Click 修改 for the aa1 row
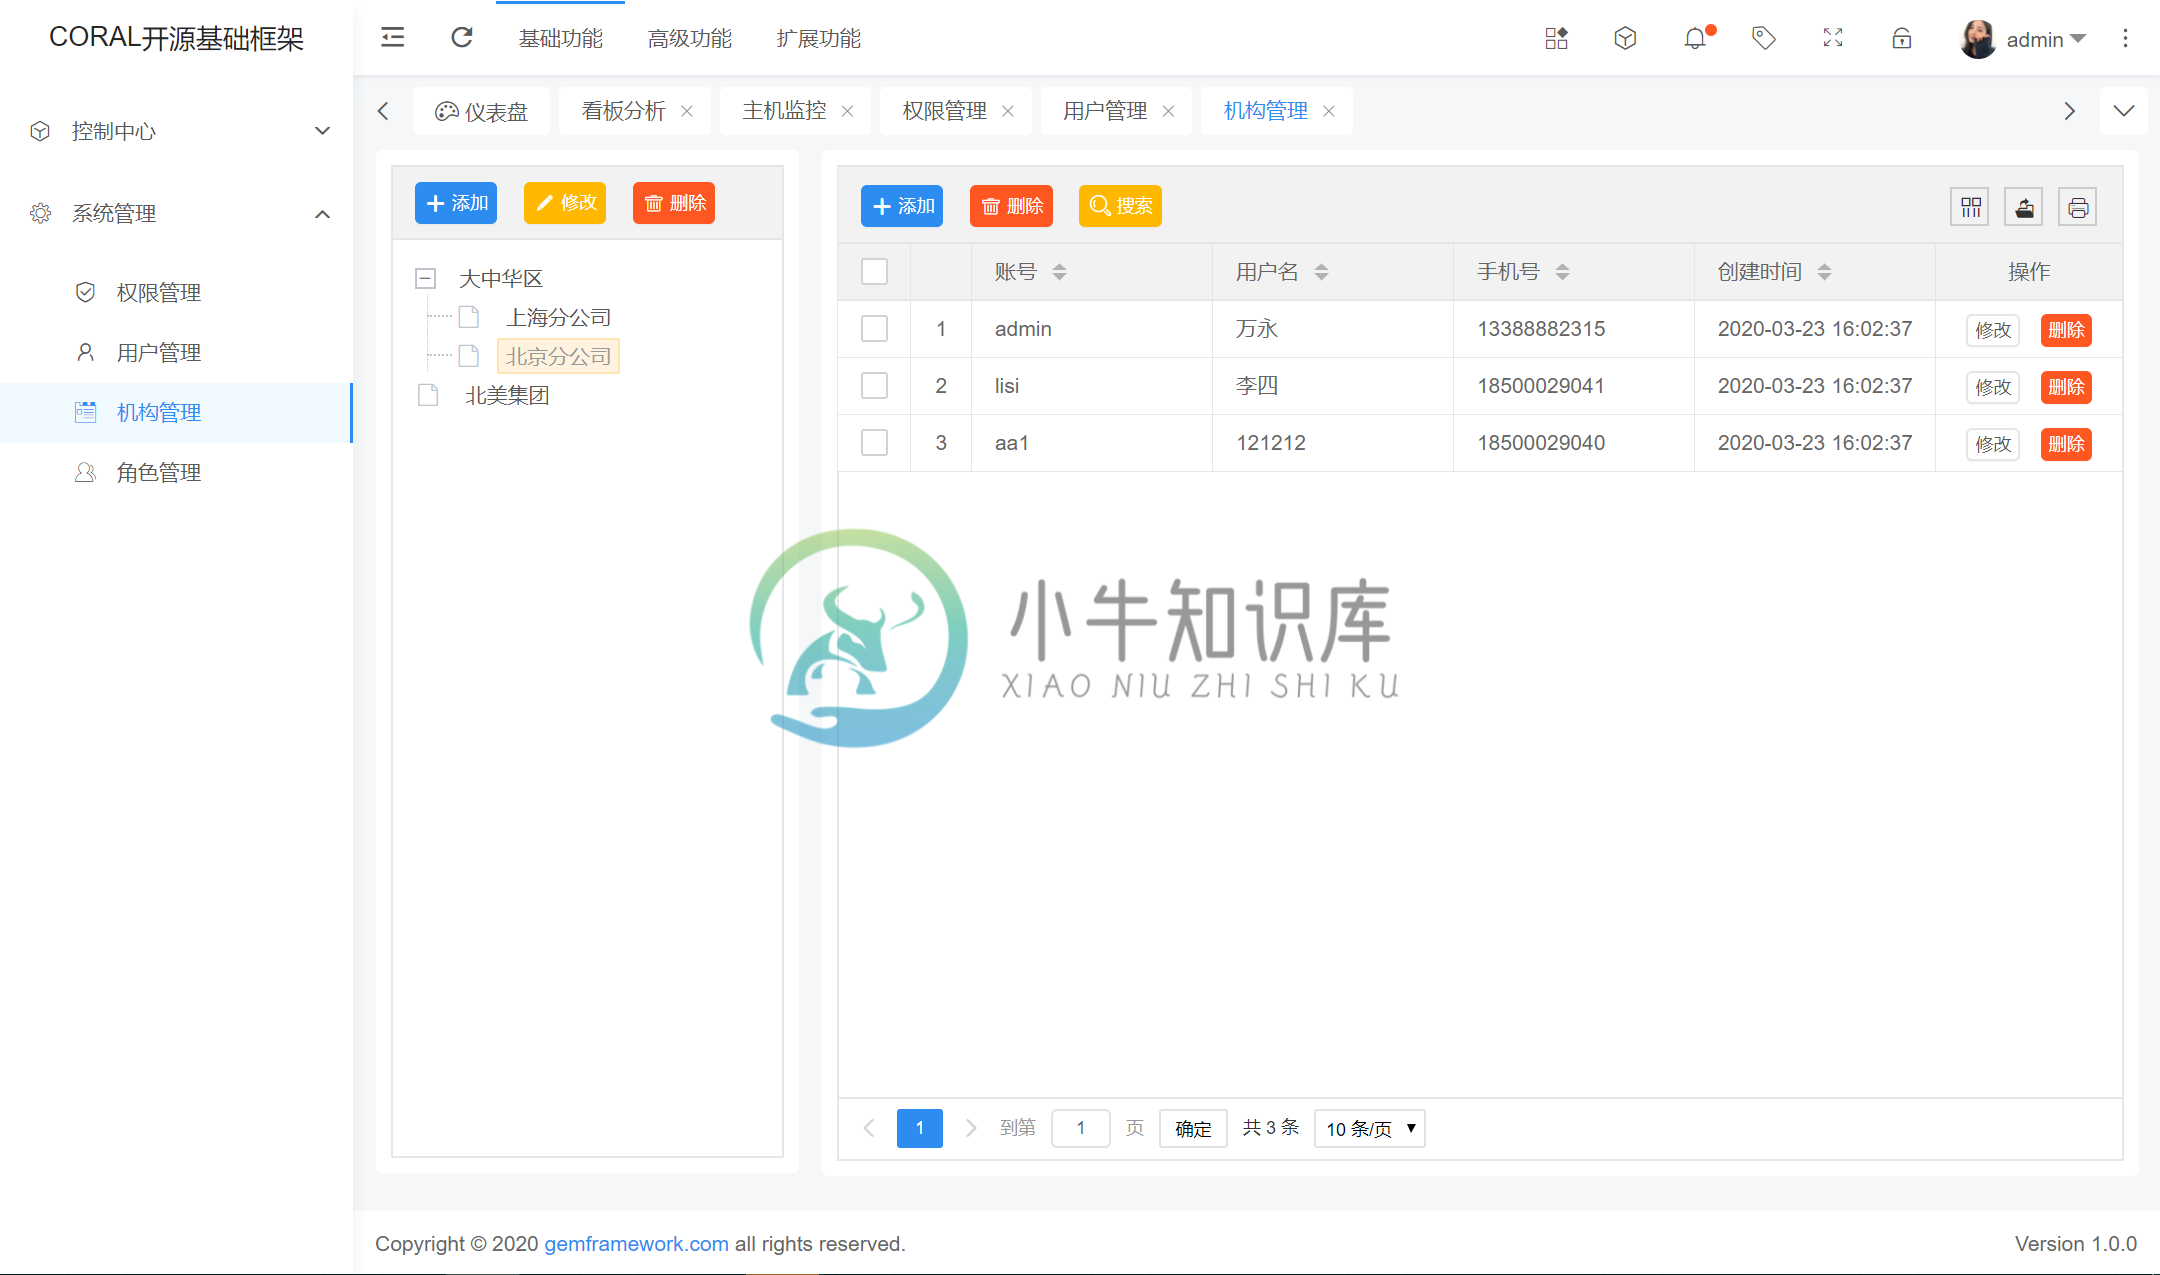2160x1275 pixels. pos(1993,444)
